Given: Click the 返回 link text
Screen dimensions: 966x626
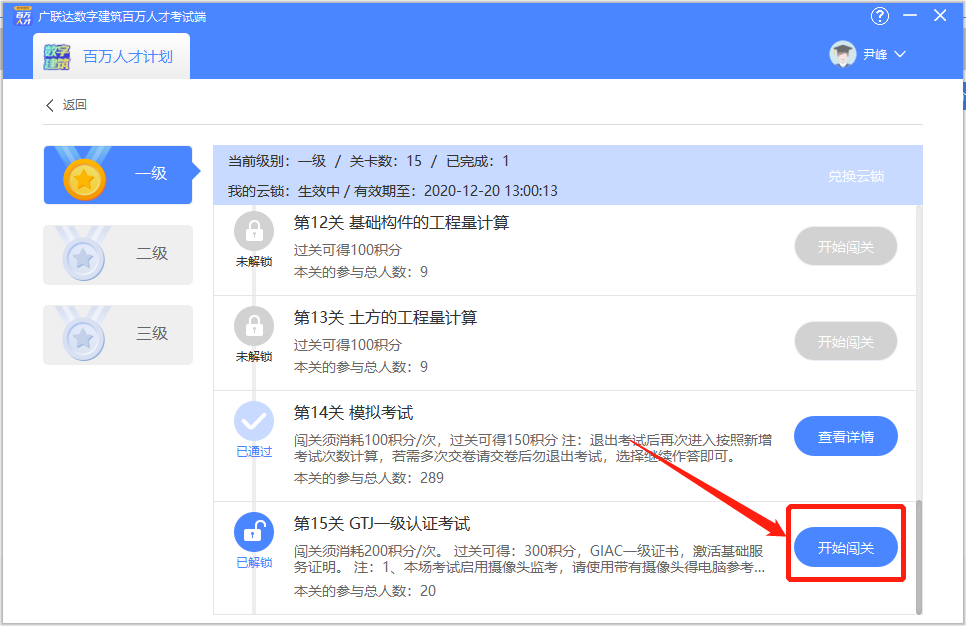Looking at the screenshot, I should (75, 105).
